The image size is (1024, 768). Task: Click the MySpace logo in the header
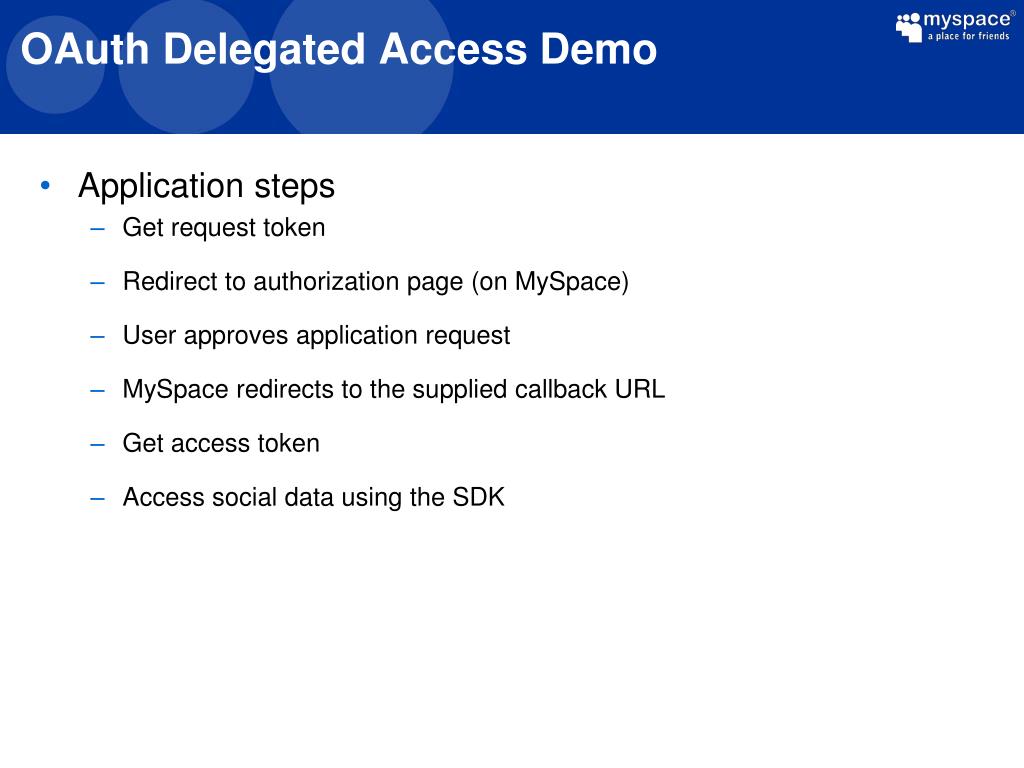(955, 27)
